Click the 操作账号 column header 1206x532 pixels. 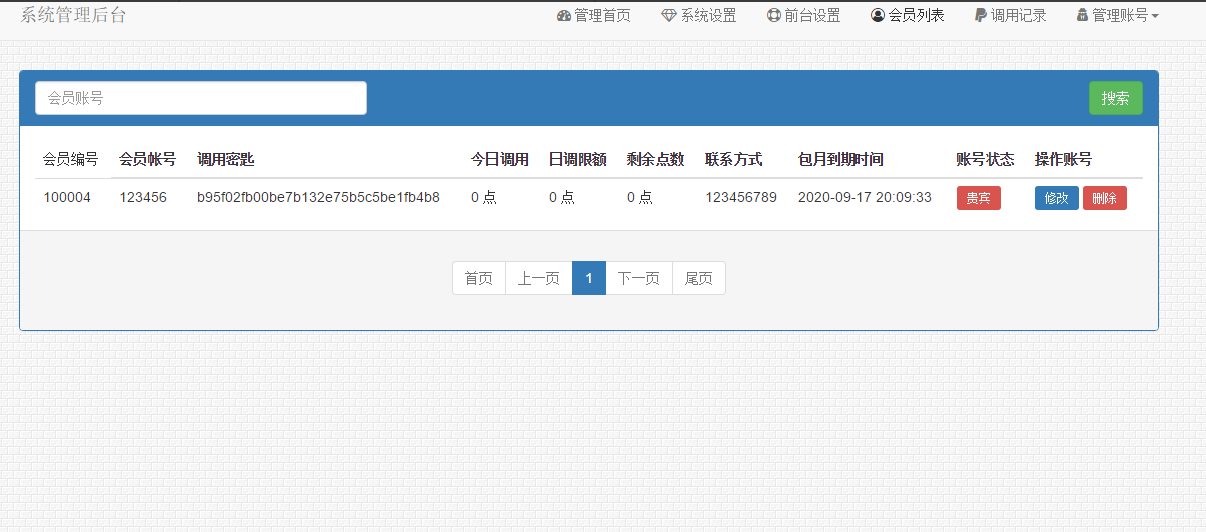click(1064, 160)
